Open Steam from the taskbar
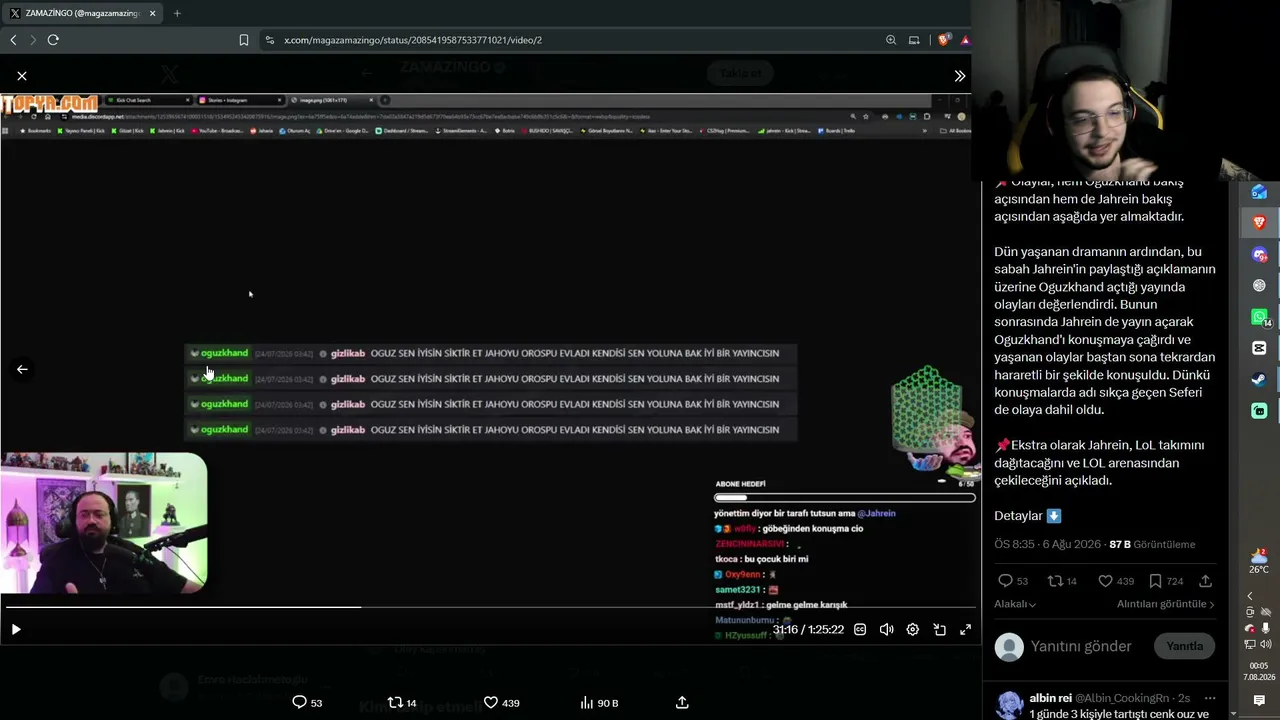The height and width of the screenshot is (720, 1280). click(x=1259, y=379)
